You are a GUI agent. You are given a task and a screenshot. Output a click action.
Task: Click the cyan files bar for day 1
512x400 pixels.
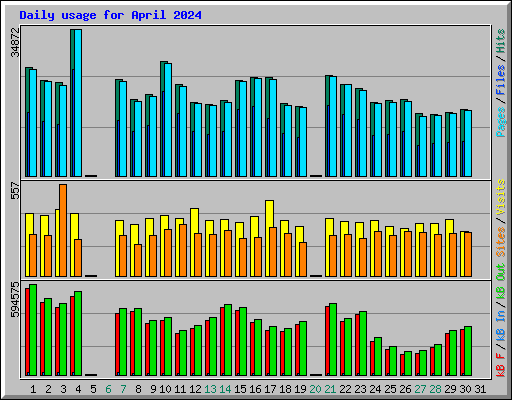click(x=33, y=123)
